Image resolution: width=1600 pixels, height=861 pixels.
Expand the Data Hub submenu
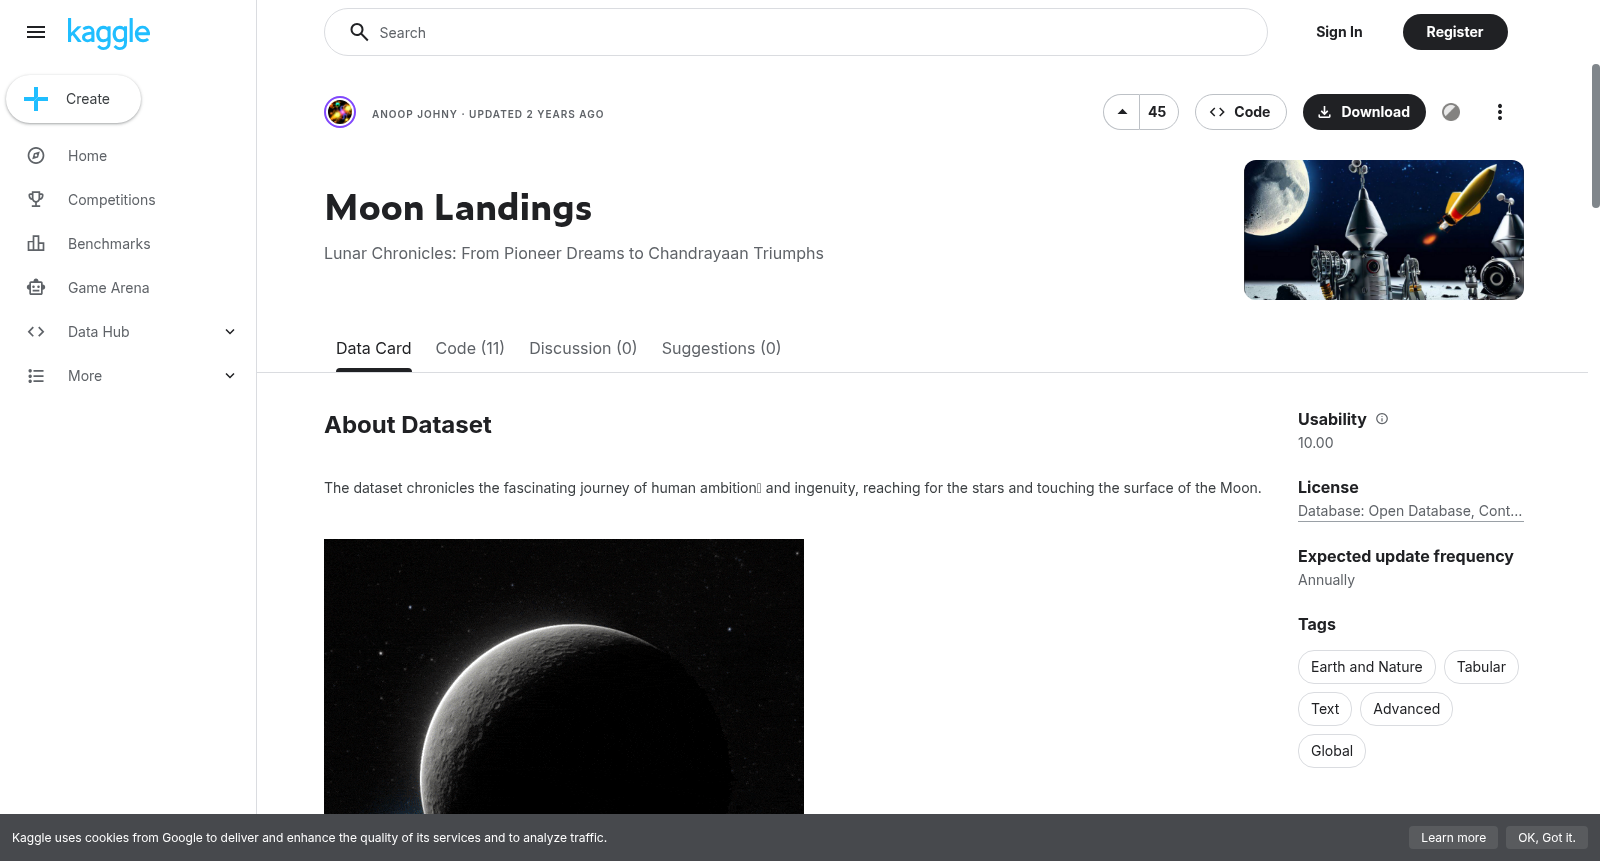pos(230,332)
